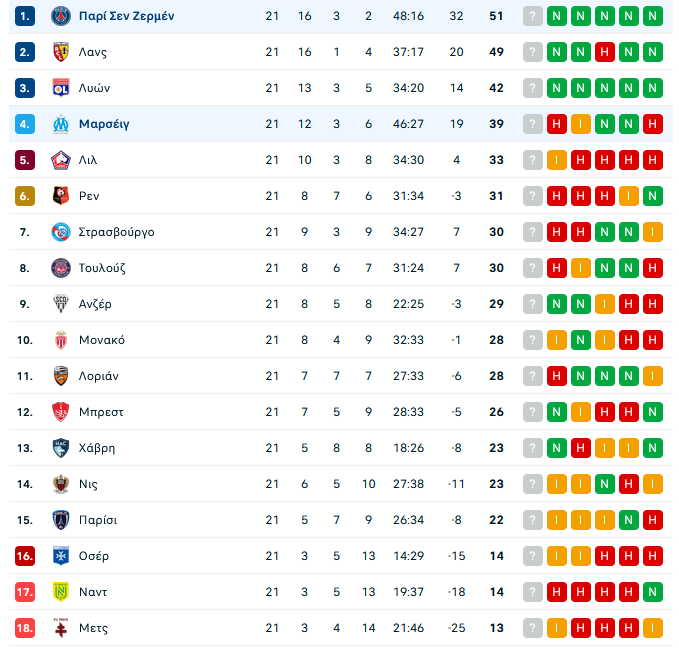Open the Μαρσέιγ team link
This screenshot has width=679, height=653.
click(104, 124)
